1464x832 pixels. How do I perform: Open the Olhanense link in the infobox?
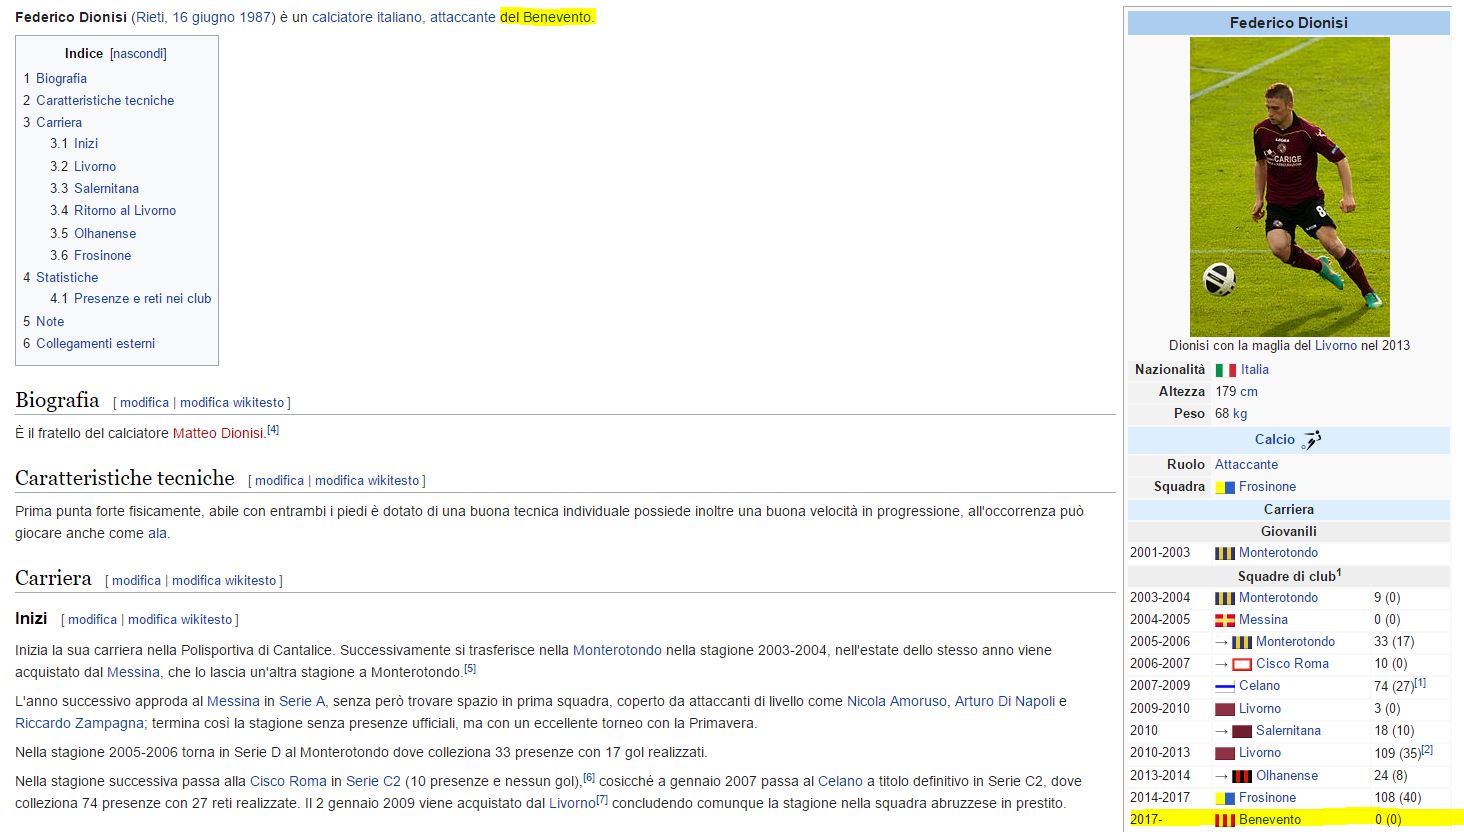[x=1287, y=776]
